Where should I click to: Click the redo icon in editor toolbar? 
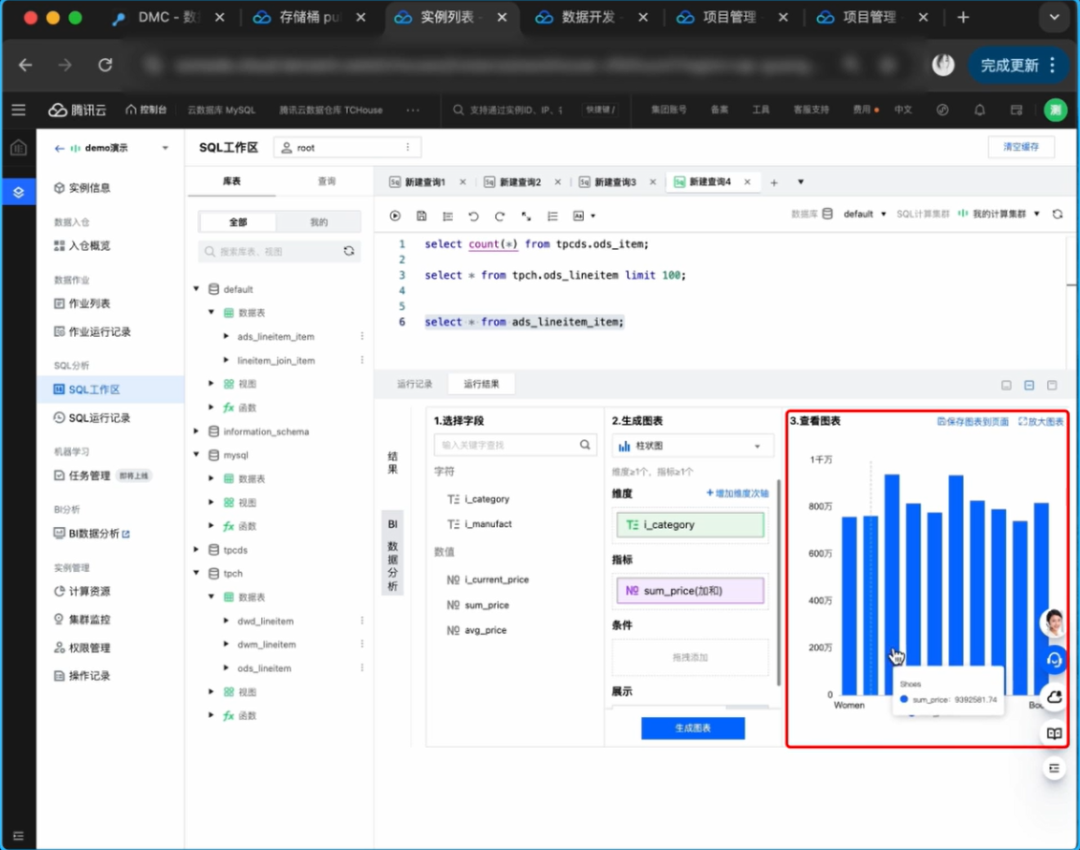tap(499, 215)
